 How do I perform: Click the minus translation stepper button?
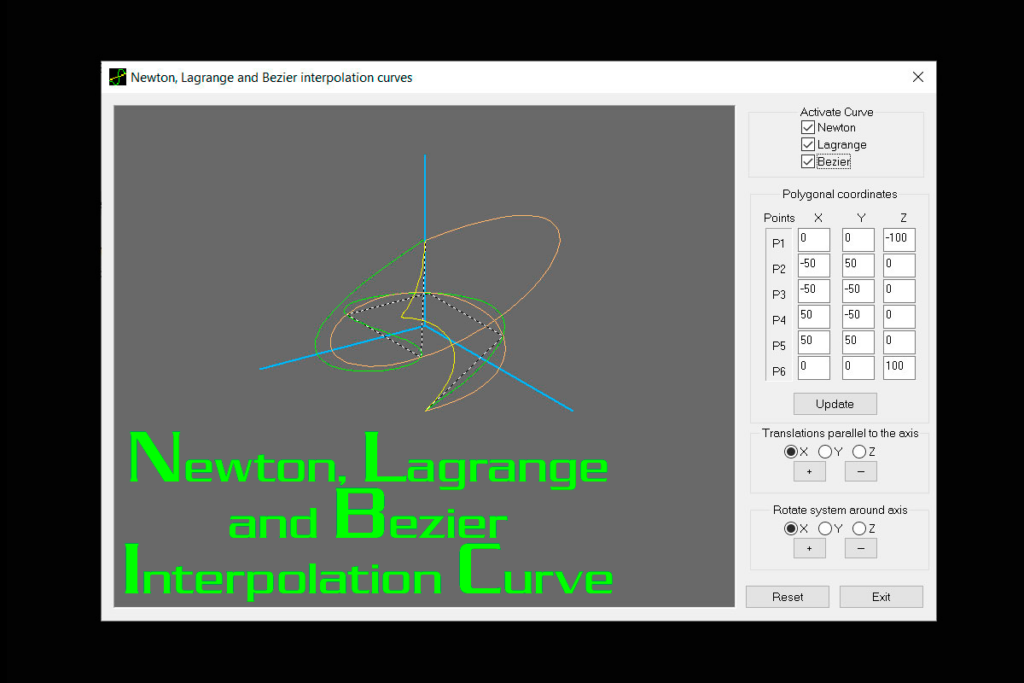click(860, 471)
